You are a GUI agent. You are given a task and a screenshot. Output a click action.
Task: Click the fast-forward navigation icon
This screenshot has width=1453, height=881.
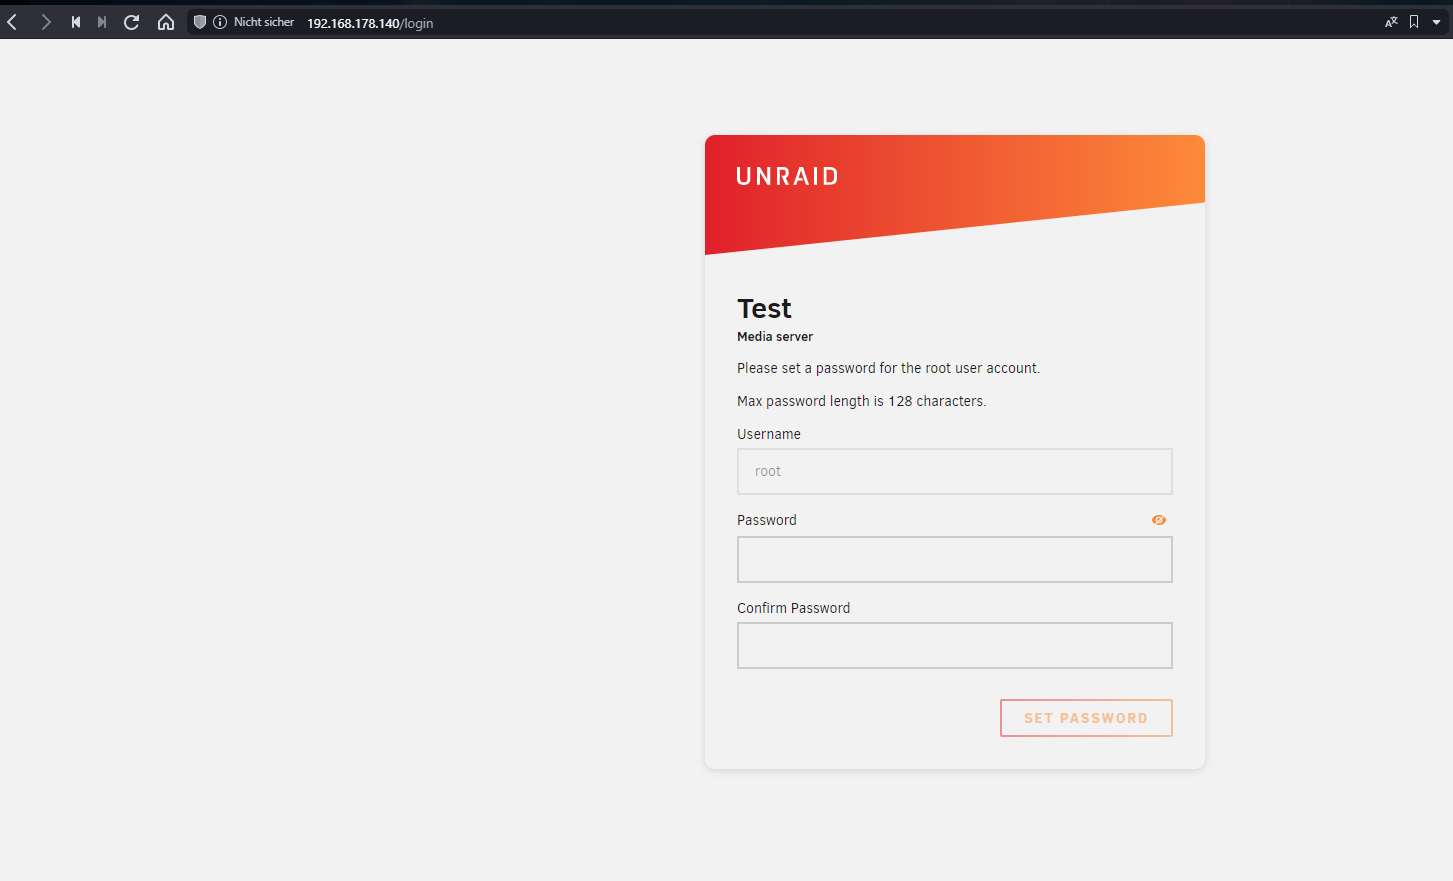coord(101,22)
